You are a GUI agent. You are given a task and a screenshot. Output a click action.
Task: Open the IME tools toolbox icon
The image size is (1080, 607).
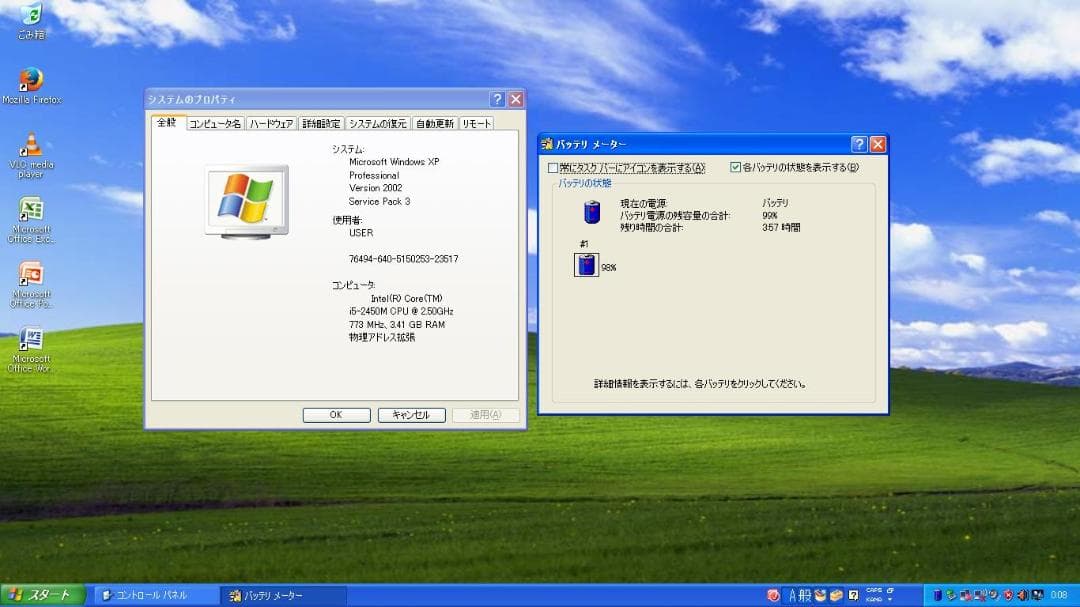click(x=836, y=595)
